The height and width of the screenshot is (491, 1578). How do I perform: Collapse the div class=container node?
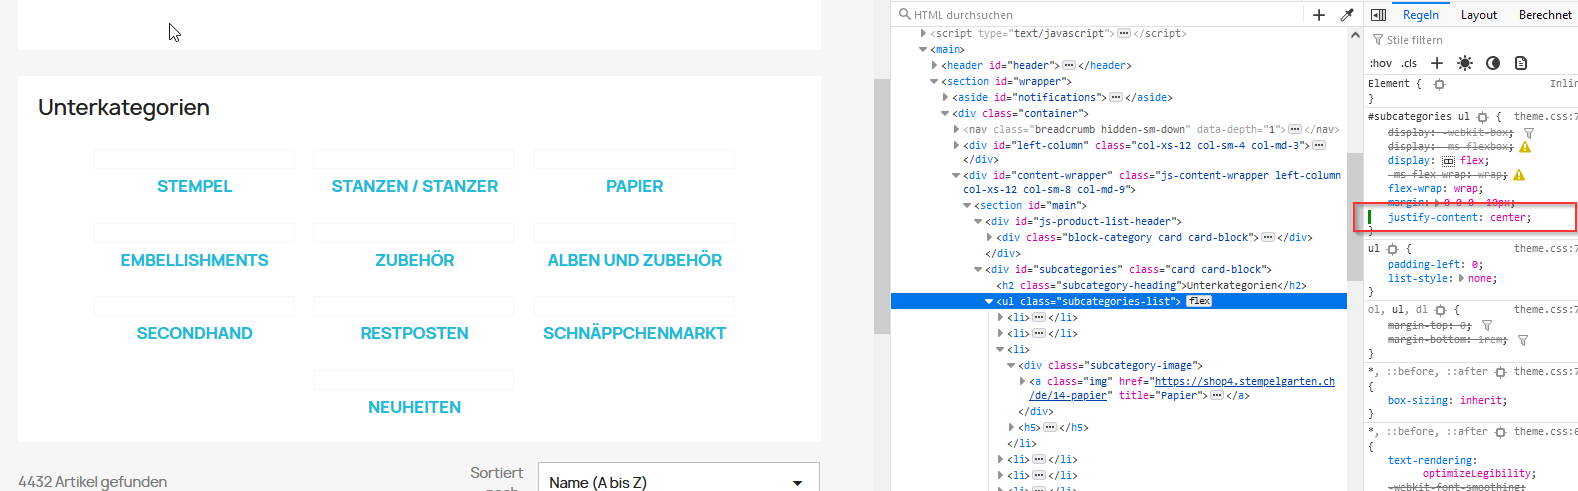click(x=945, y=113)
